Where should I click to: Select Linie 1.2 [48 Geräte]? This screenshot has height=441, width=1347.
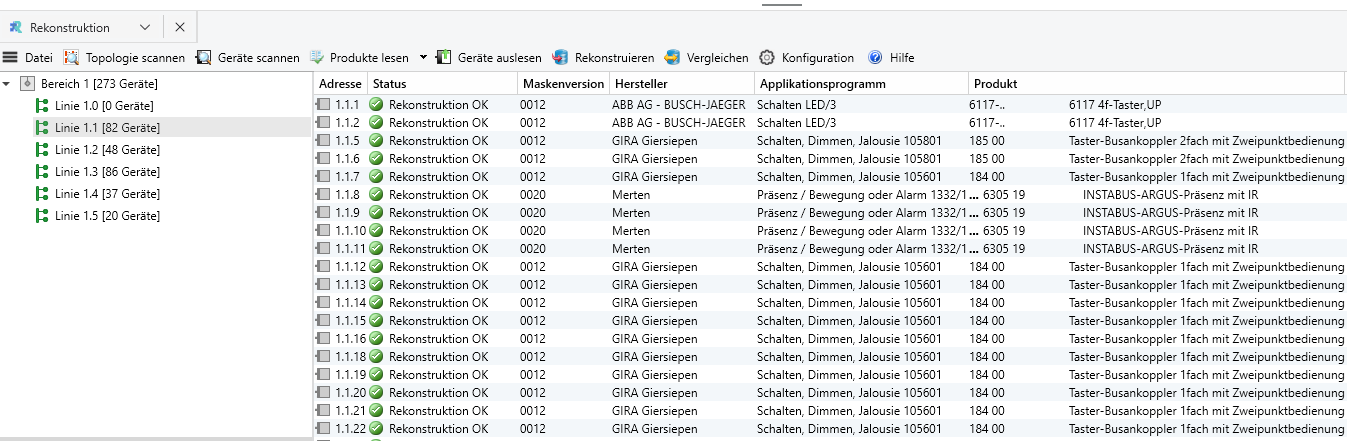(107, 150)
